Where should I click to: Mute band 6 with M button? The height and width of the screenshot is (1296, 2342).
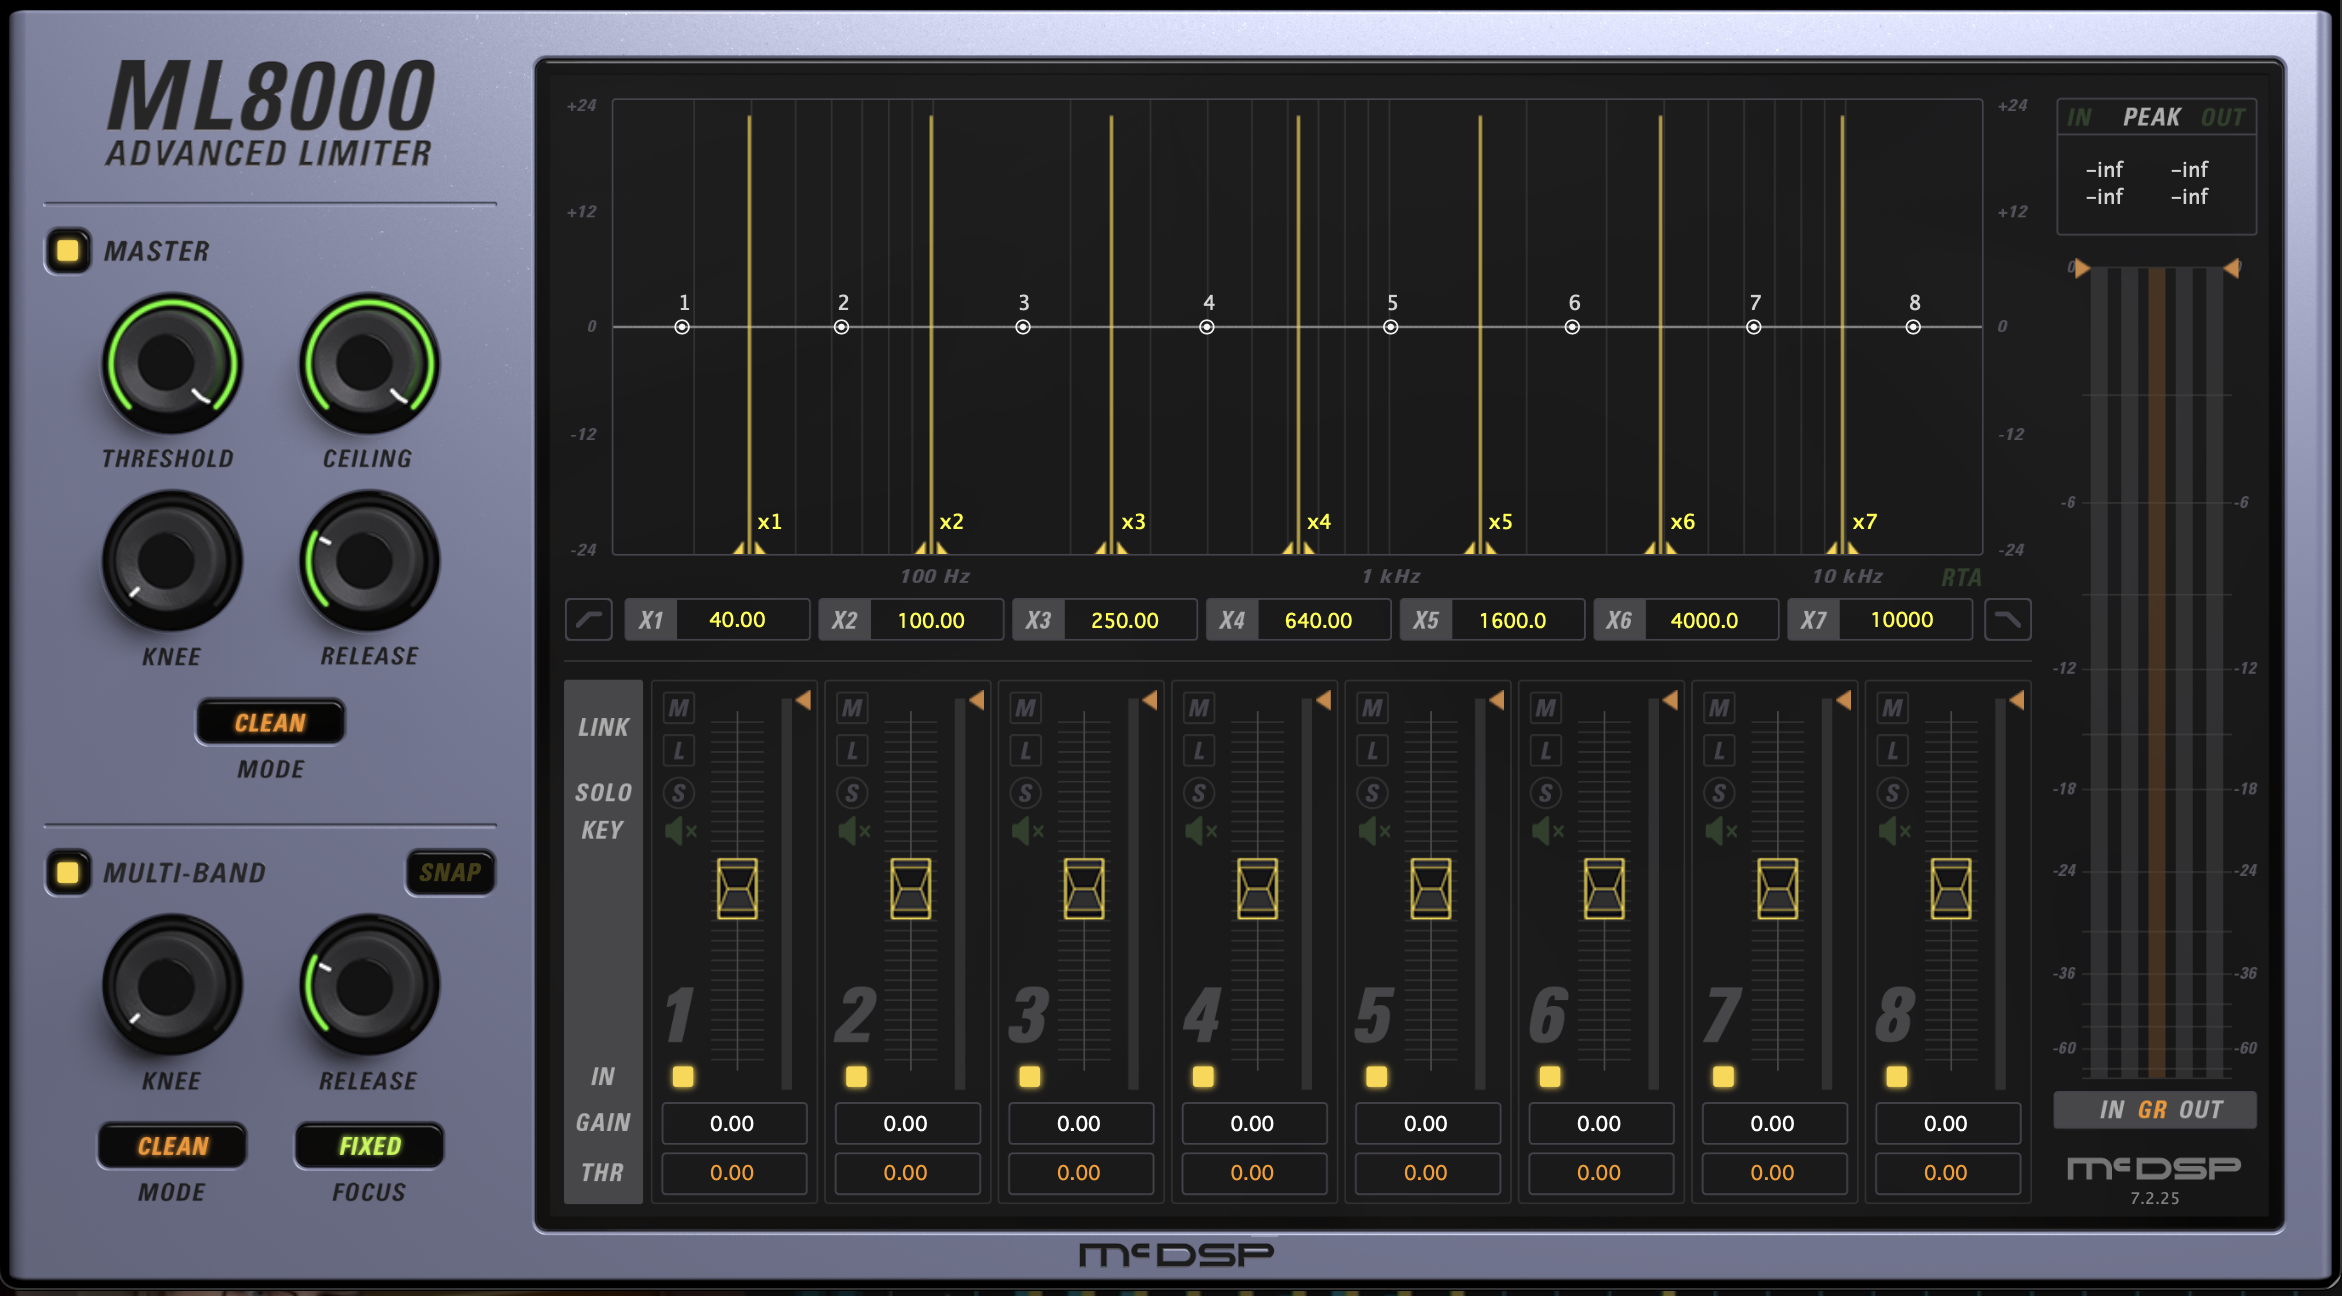1546,708
